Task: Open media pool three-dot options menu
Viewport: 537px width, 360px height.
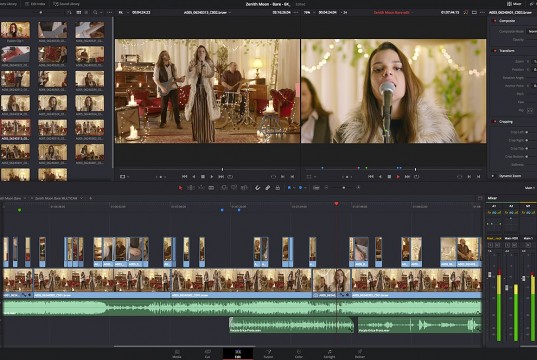Action: tap(109, 12)
